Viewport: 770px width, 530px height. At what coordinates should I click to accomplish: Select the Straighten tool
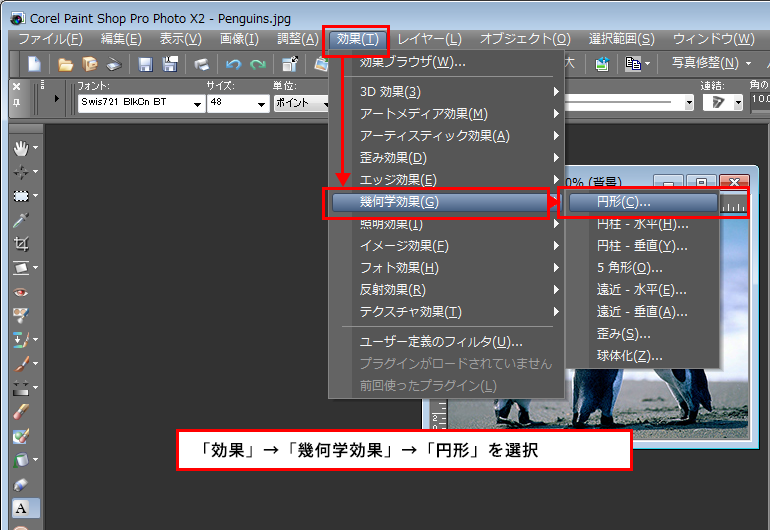click(21, 268)
